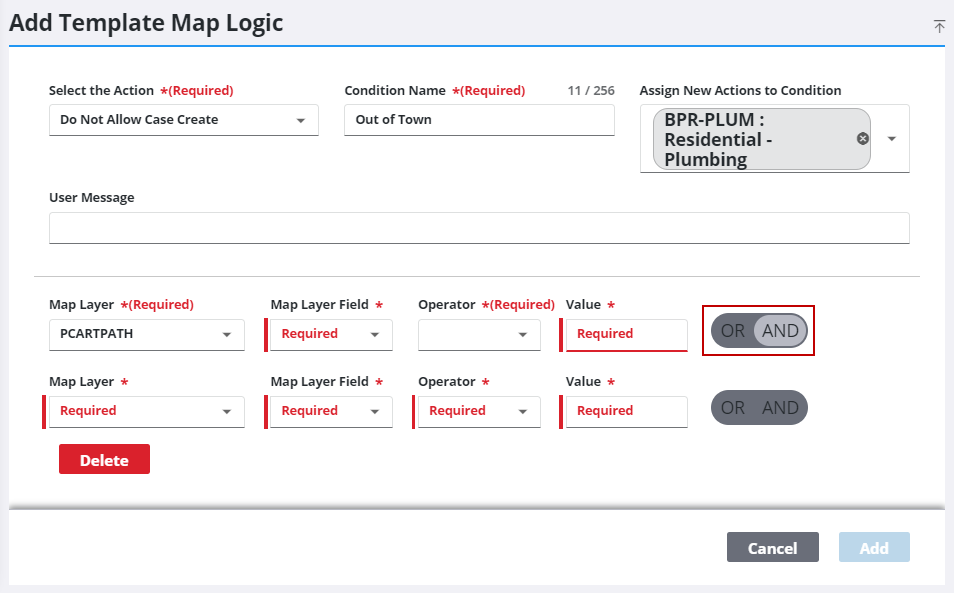The height and width of the screenshot is (593, 954).
Task: Enable OR on the first condition row
Action: pyautogui.click(x=731, y=330)
